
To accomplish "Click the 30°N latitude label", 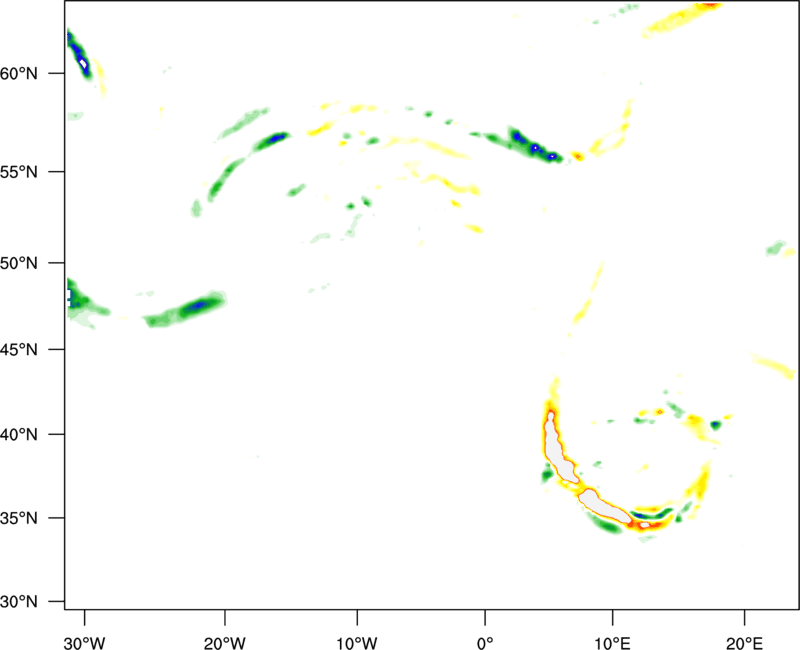I will pos(19,602).
